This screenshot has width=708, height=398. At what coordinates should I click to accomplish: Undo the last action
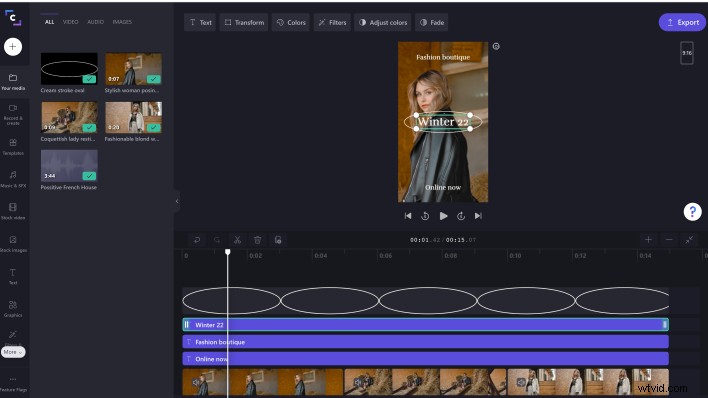pyautogui.click(x=197, y=240)
